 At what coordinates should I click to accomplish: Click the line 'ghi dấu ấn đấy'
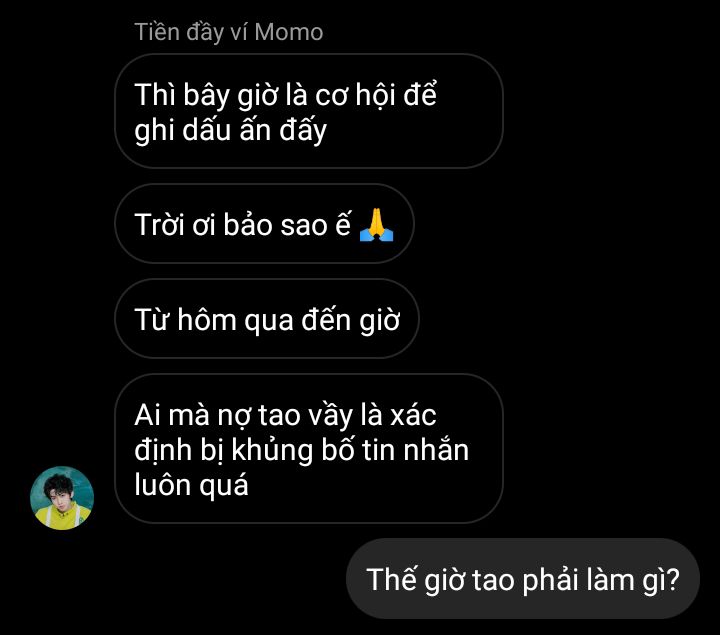[x=231, y=130]
